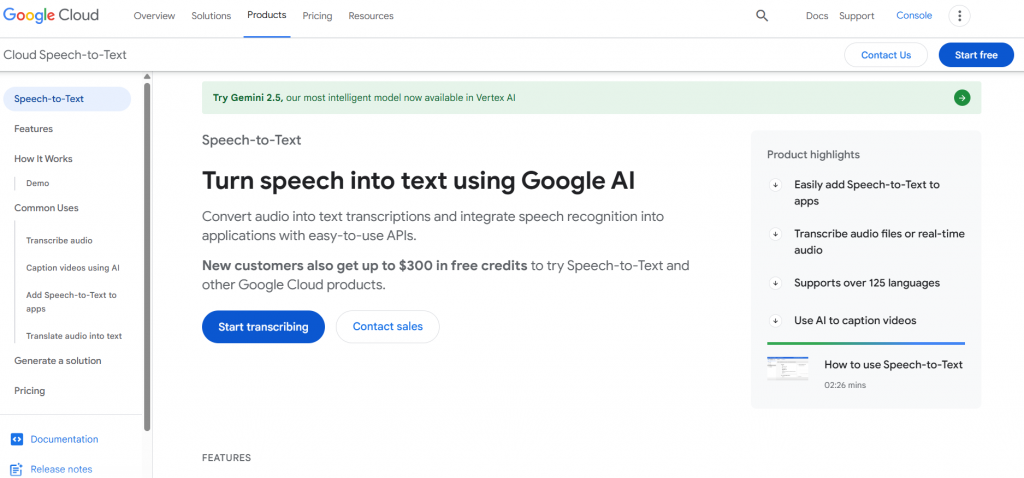
Task: Click the FEATURES section label
Action: tap(226, 458)
